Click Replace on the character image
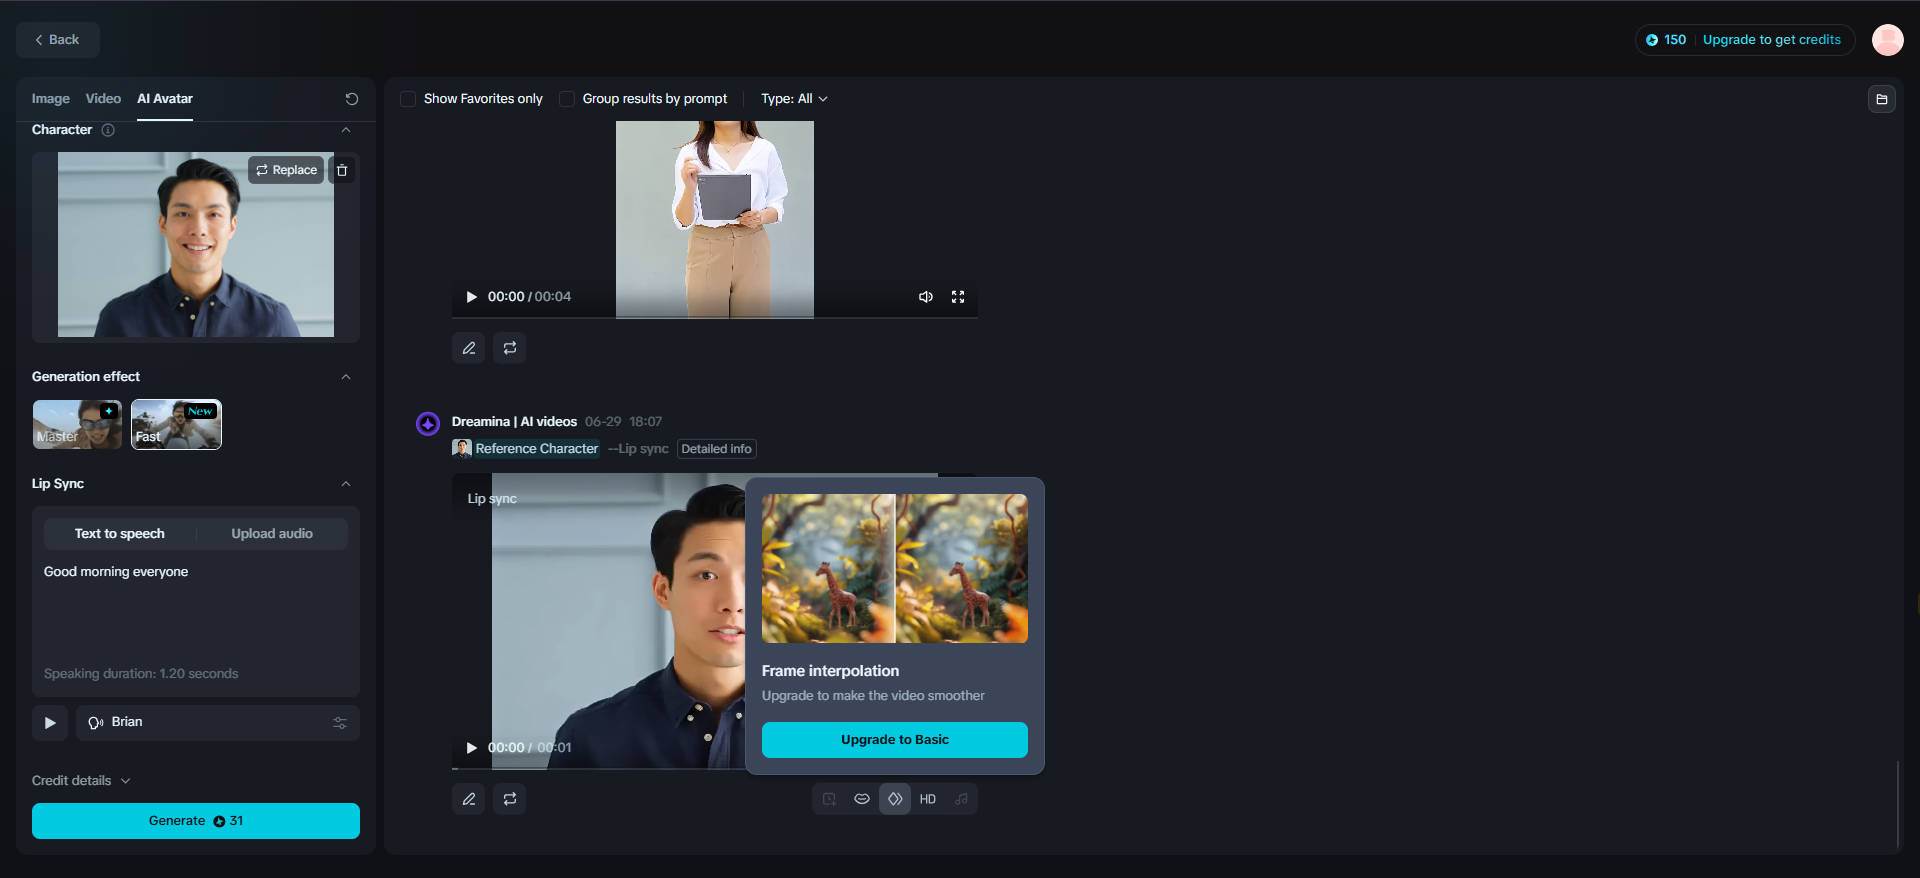 (286, 170)
